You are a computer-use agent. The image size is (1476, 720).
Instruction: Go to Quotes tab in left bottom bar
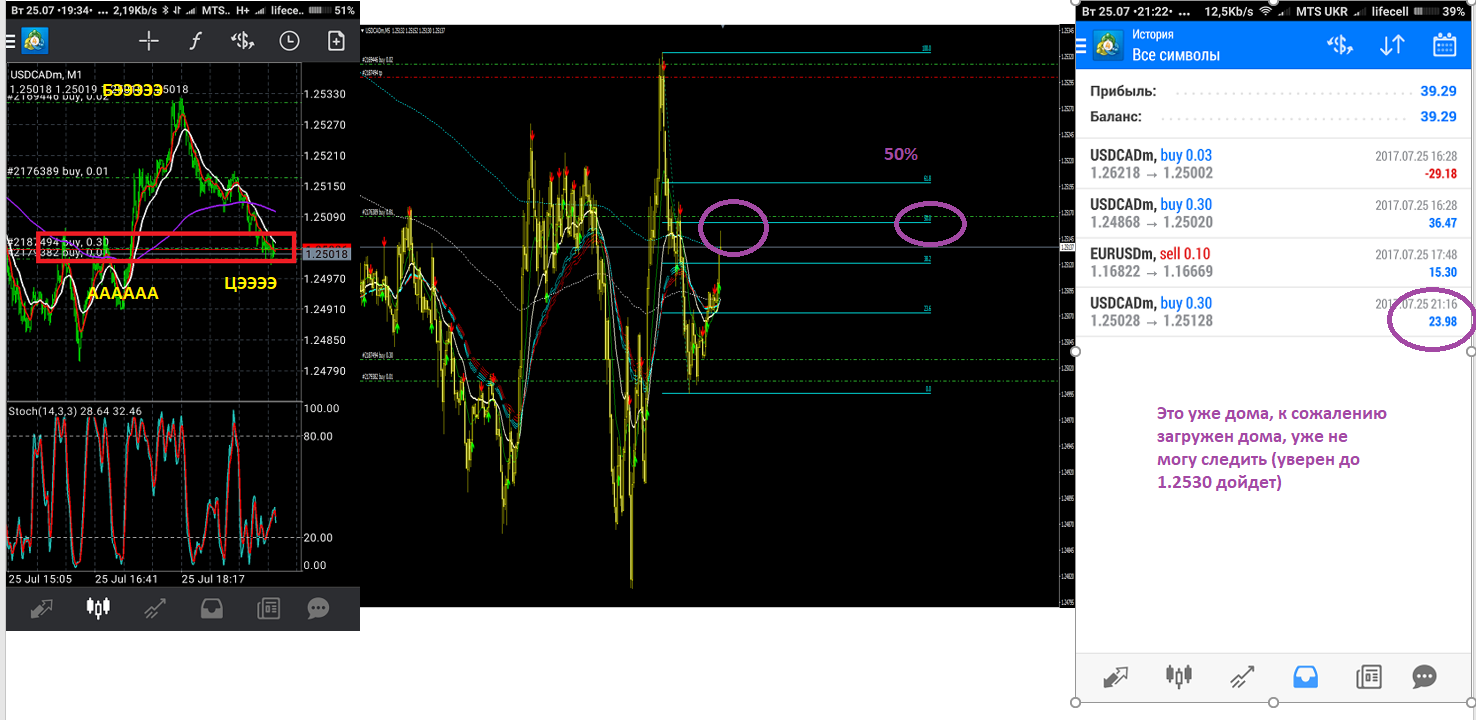tap(42, 608)
